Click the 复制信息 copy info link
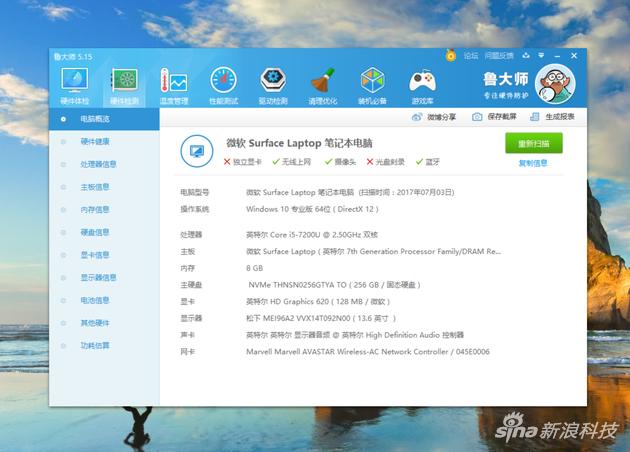 tap(533, 163)
